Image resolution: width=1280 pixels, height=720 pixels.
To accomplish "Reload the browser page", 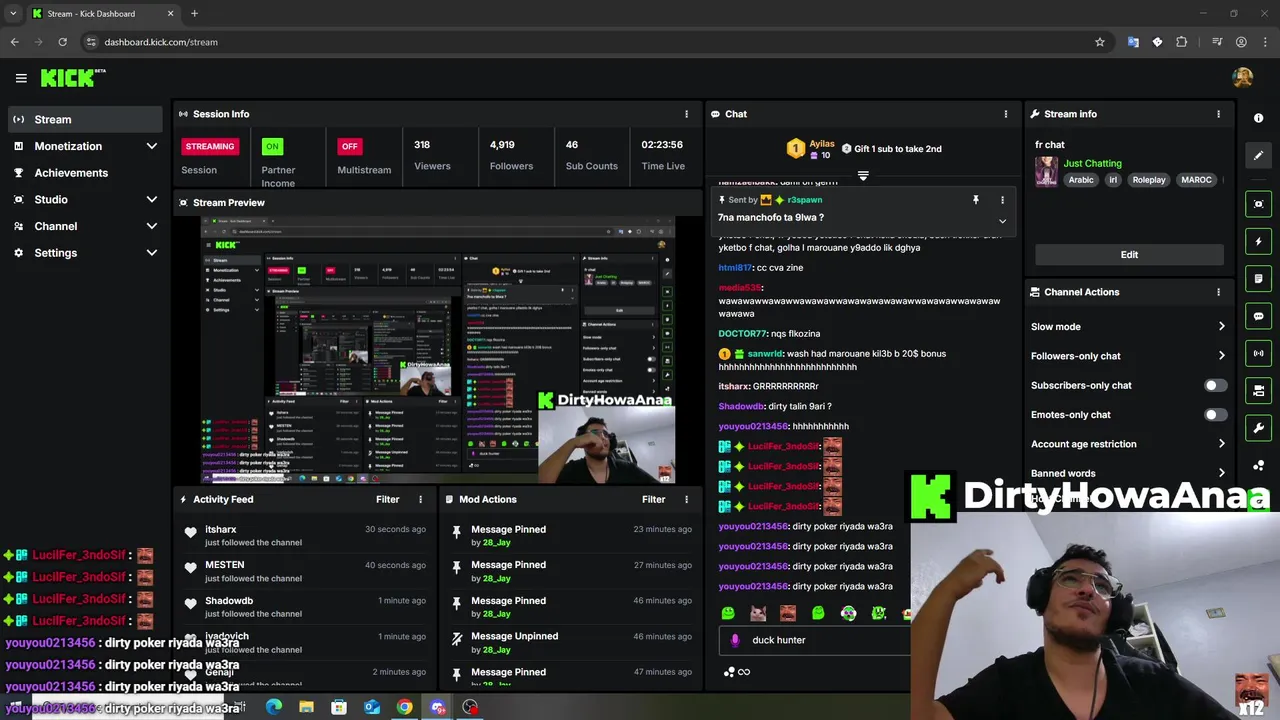I will [62, 42].
